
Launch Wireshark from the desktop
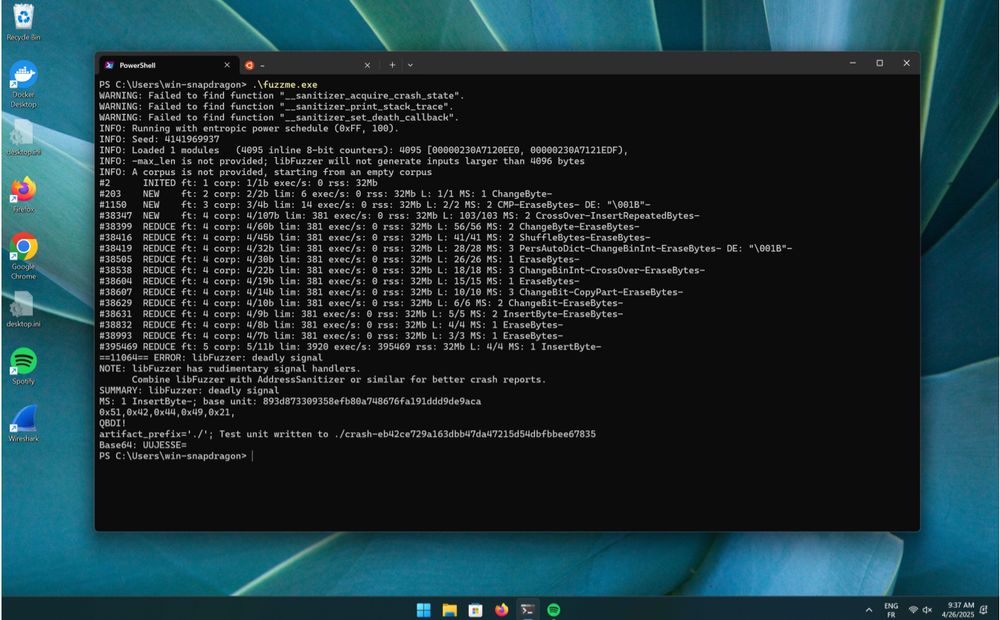point(24,424)
